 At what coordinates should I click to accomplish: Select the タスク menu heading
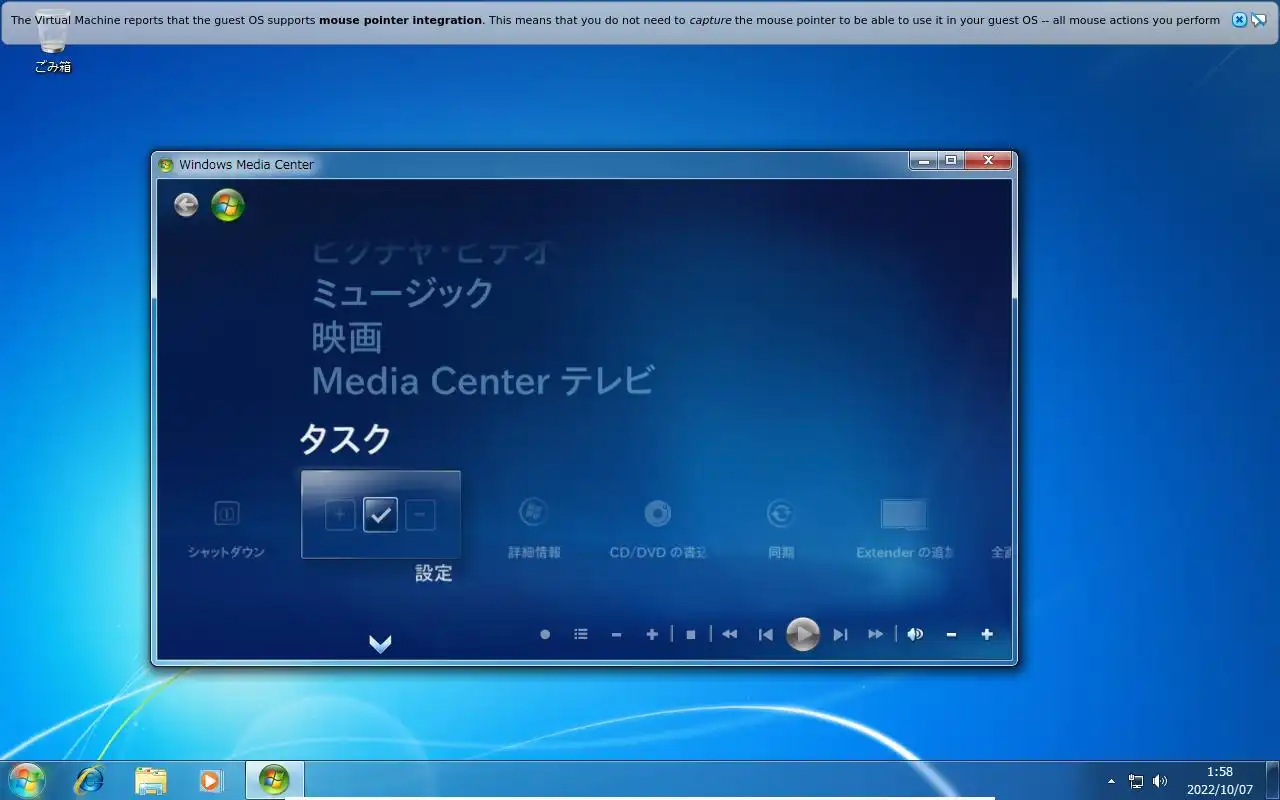coord(345,439)
